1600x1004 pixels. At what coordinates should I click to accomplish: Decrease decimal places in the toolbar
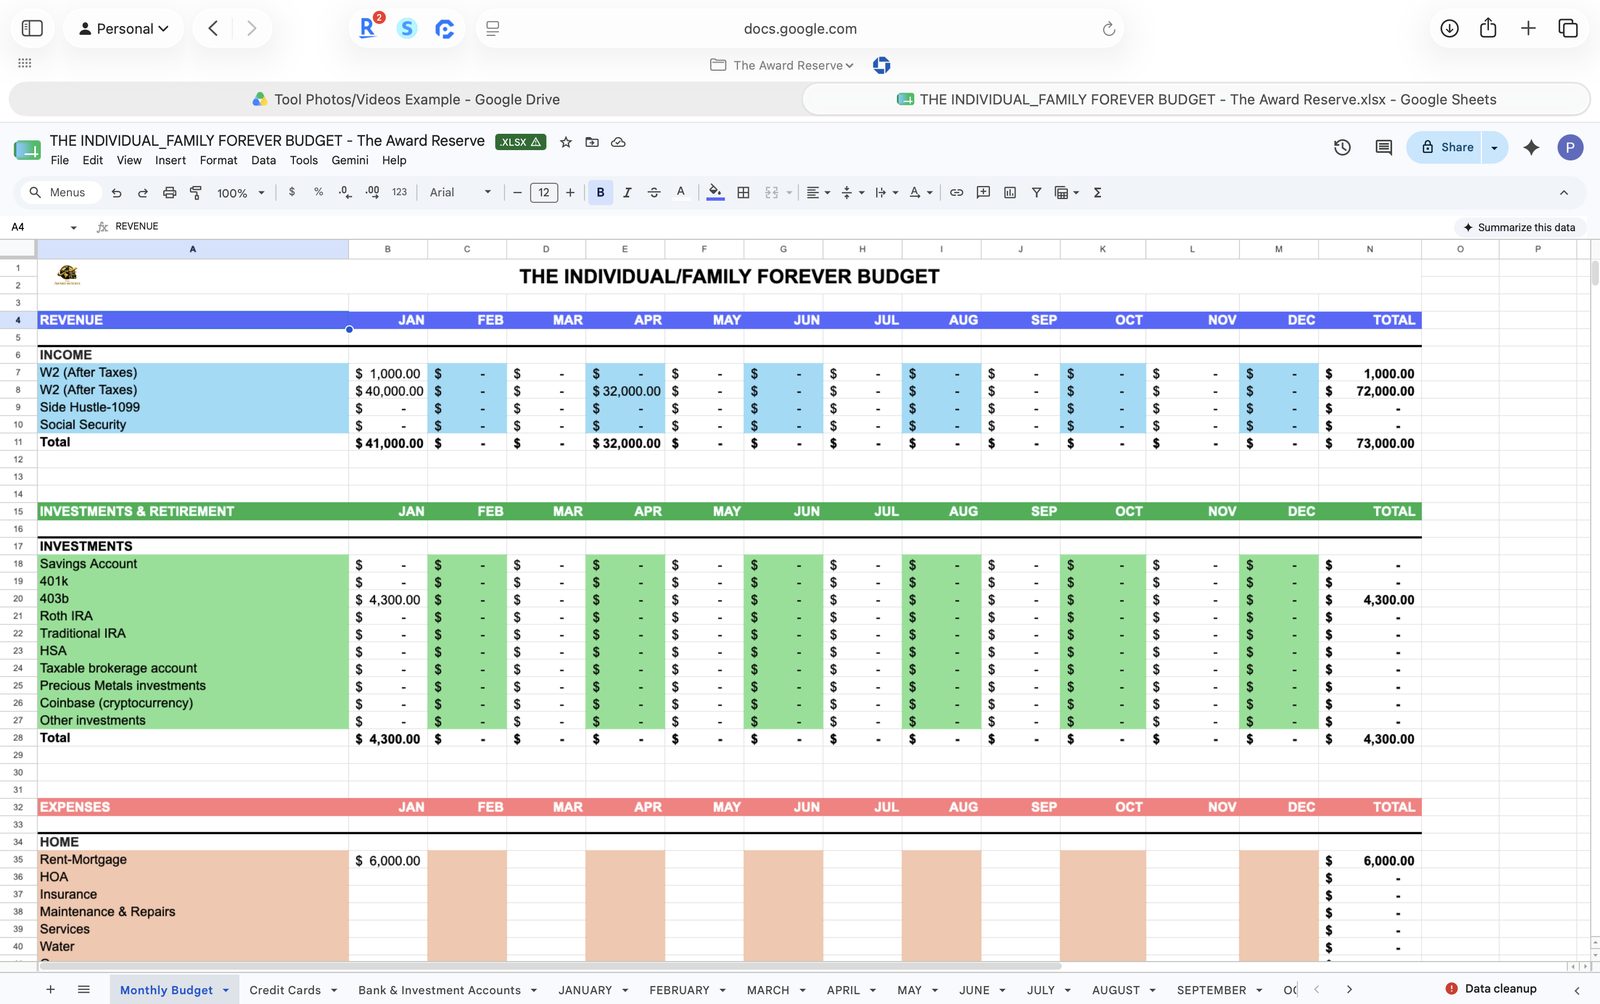pos(345,192)
